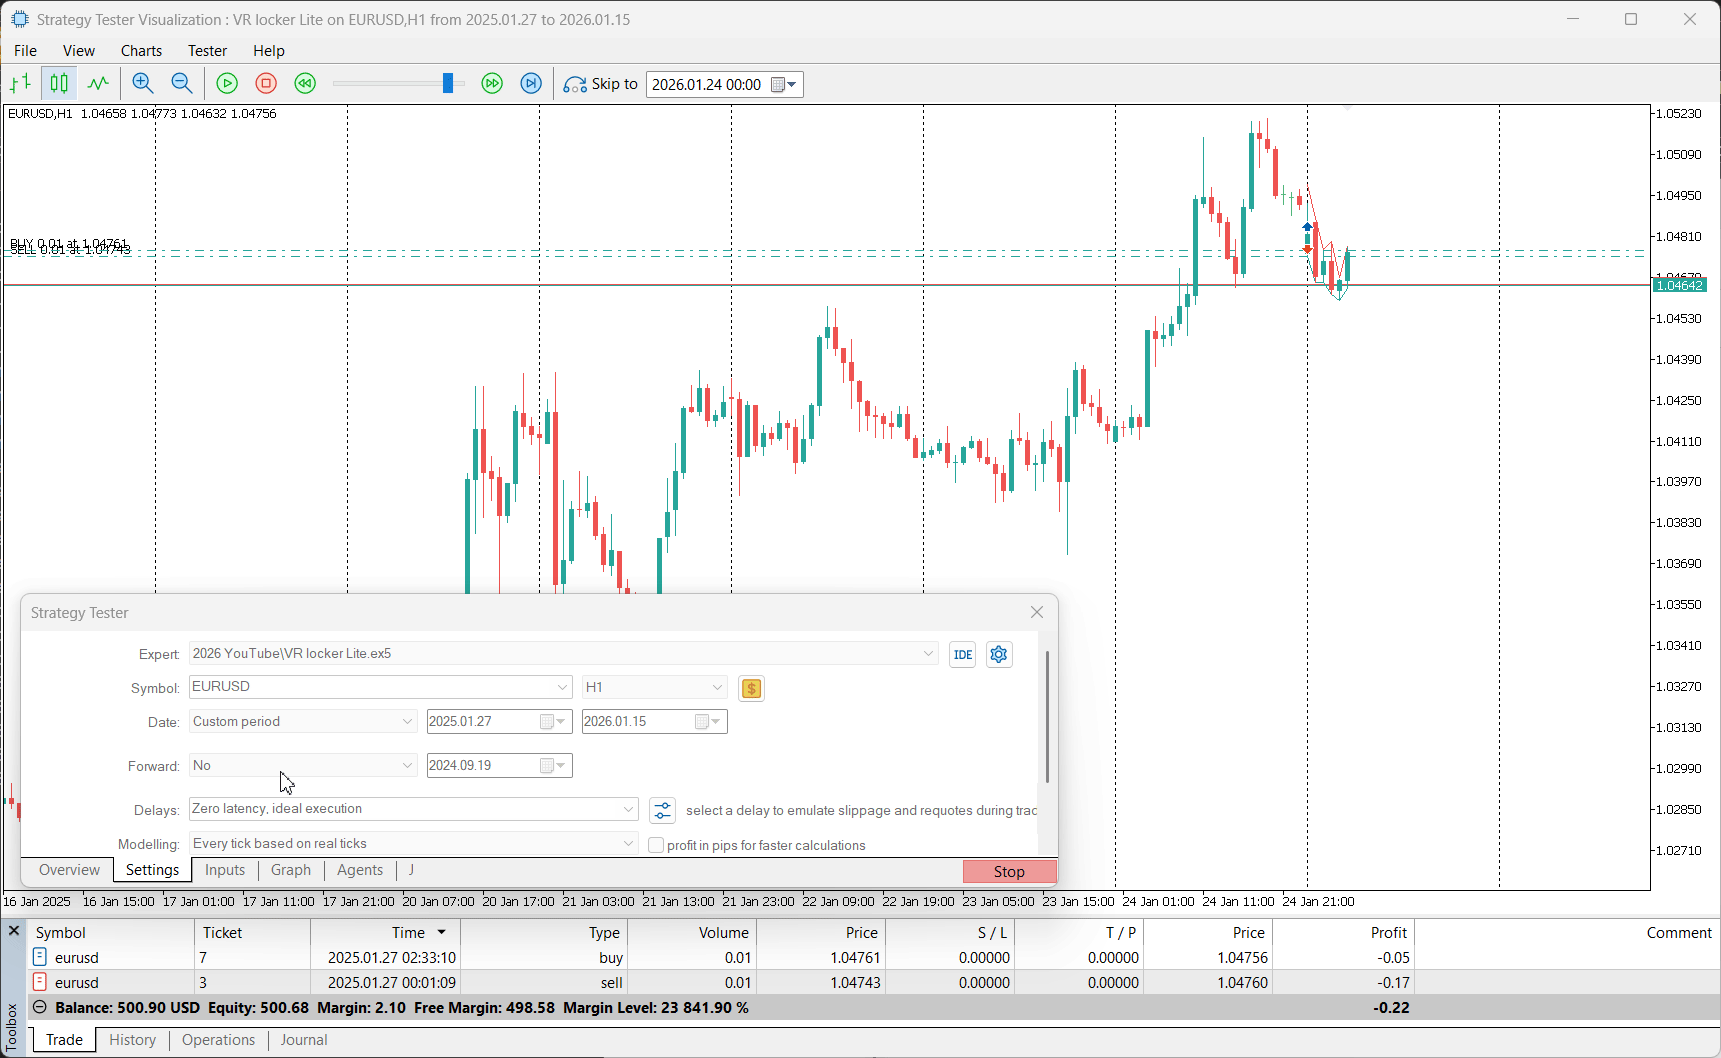Open expert properties gear icon
Image resolution: width=1721 pixels, height=1058 pixels.
click(999, 655)
